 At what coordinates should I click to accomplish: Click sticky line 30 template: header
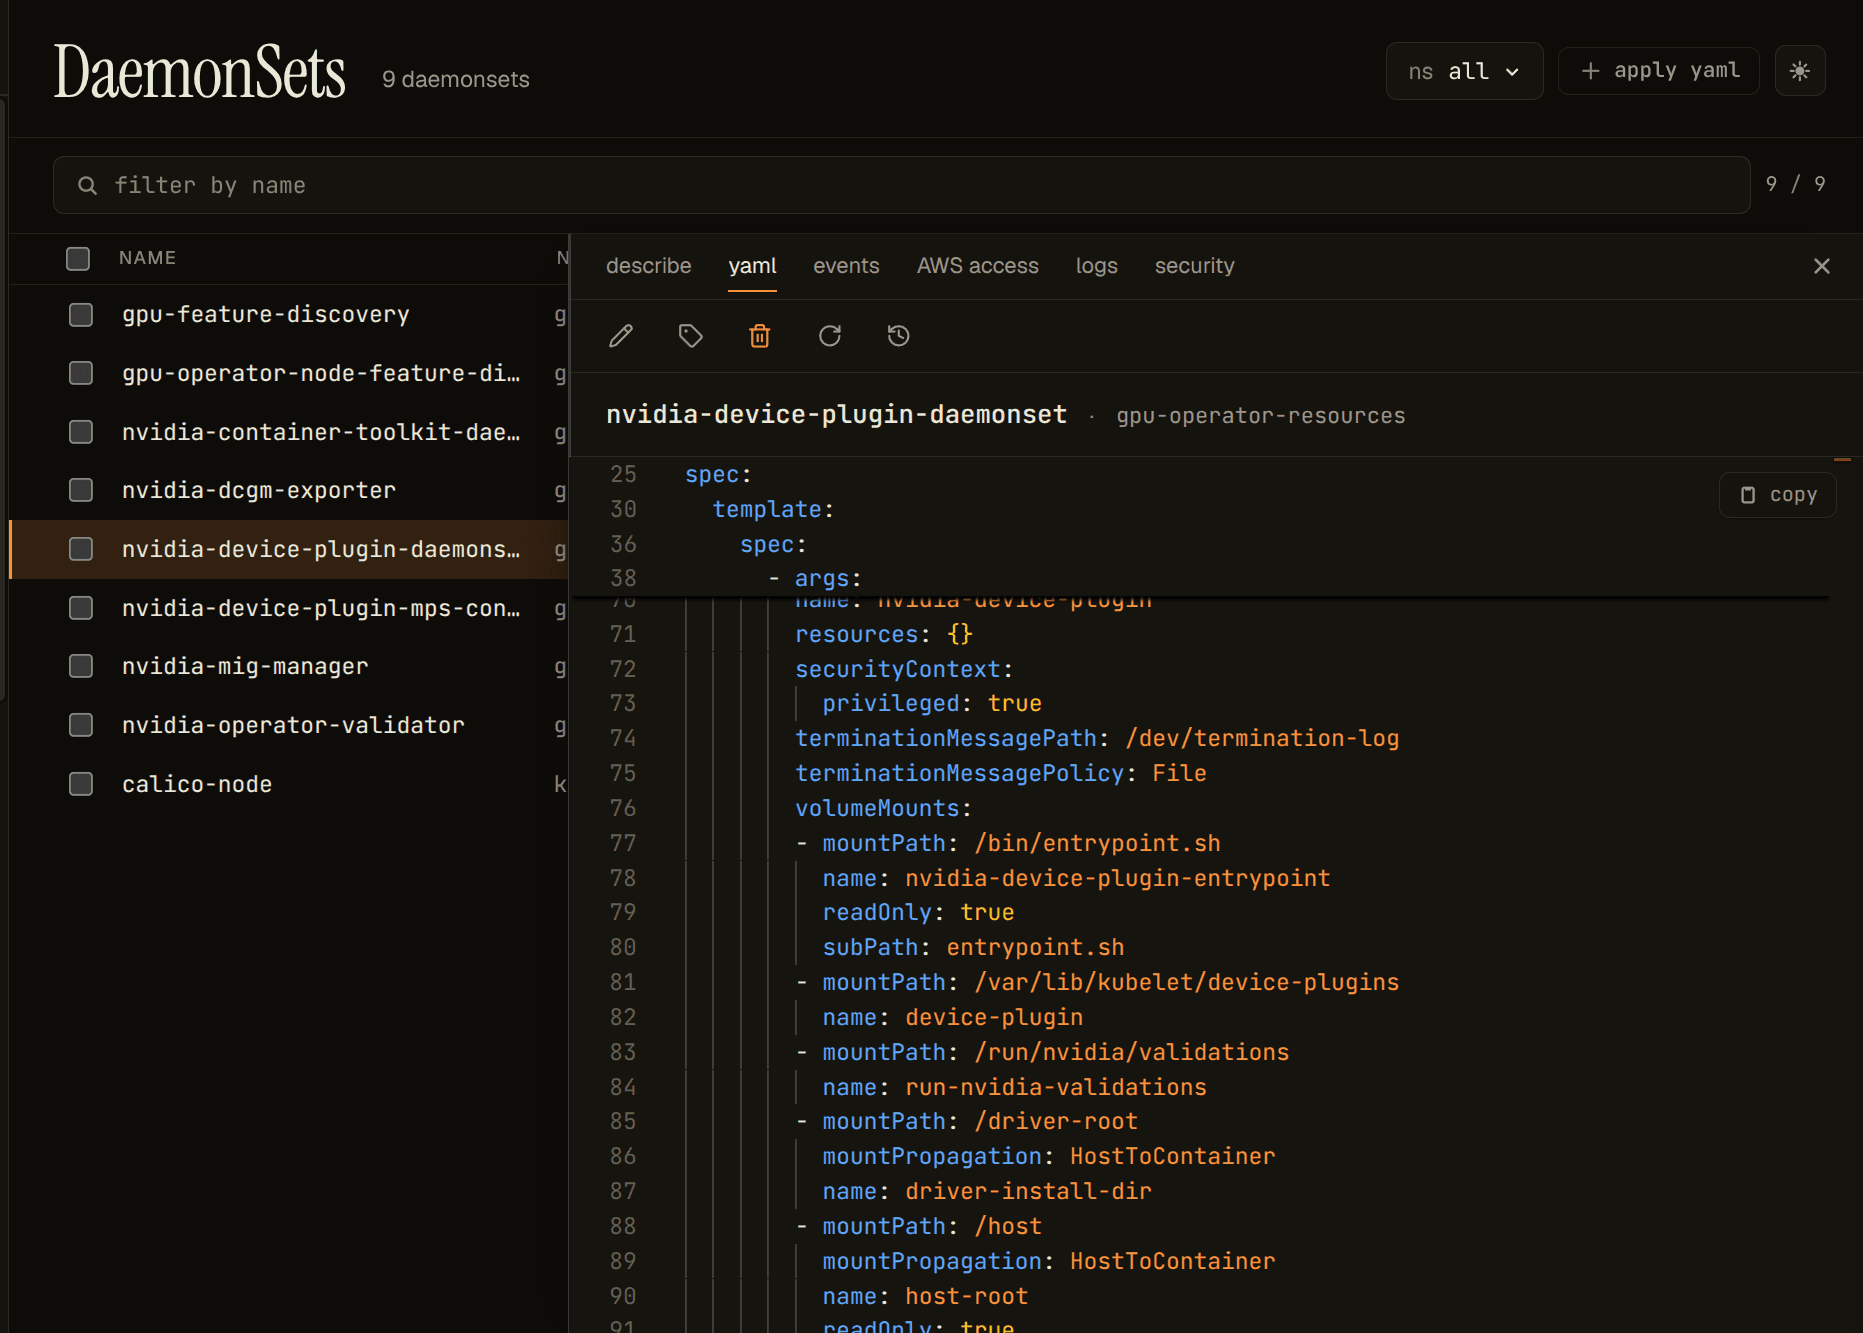click(x=773, y=510)
